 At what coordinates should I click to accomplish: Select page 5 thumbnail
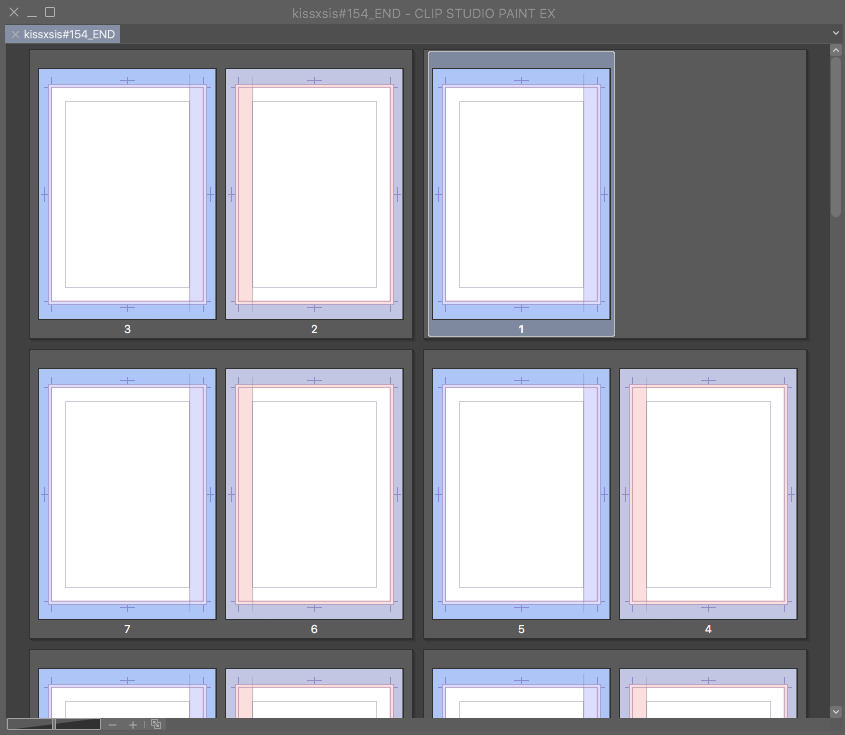tap(521, 494)
